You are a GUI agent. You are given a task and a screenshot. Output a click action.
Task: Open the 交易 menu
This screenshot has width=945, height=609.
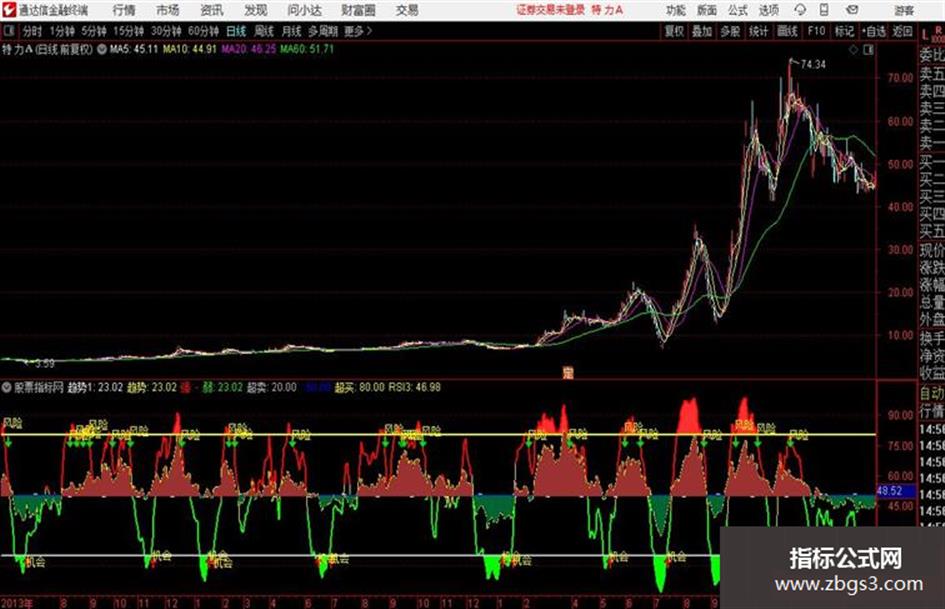point(407,10)
